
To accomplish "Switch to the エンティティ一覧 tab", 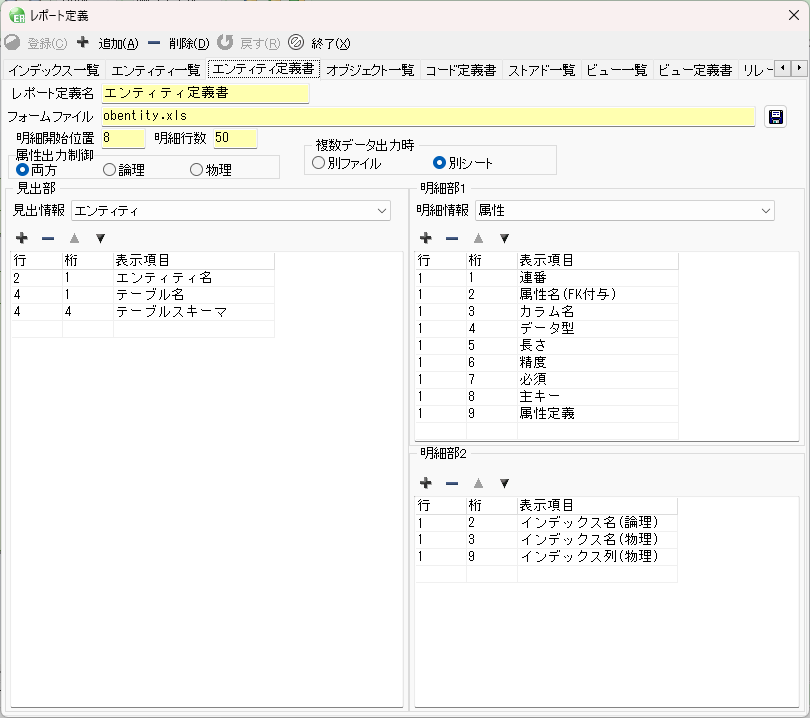I will [x=155, y=70].
